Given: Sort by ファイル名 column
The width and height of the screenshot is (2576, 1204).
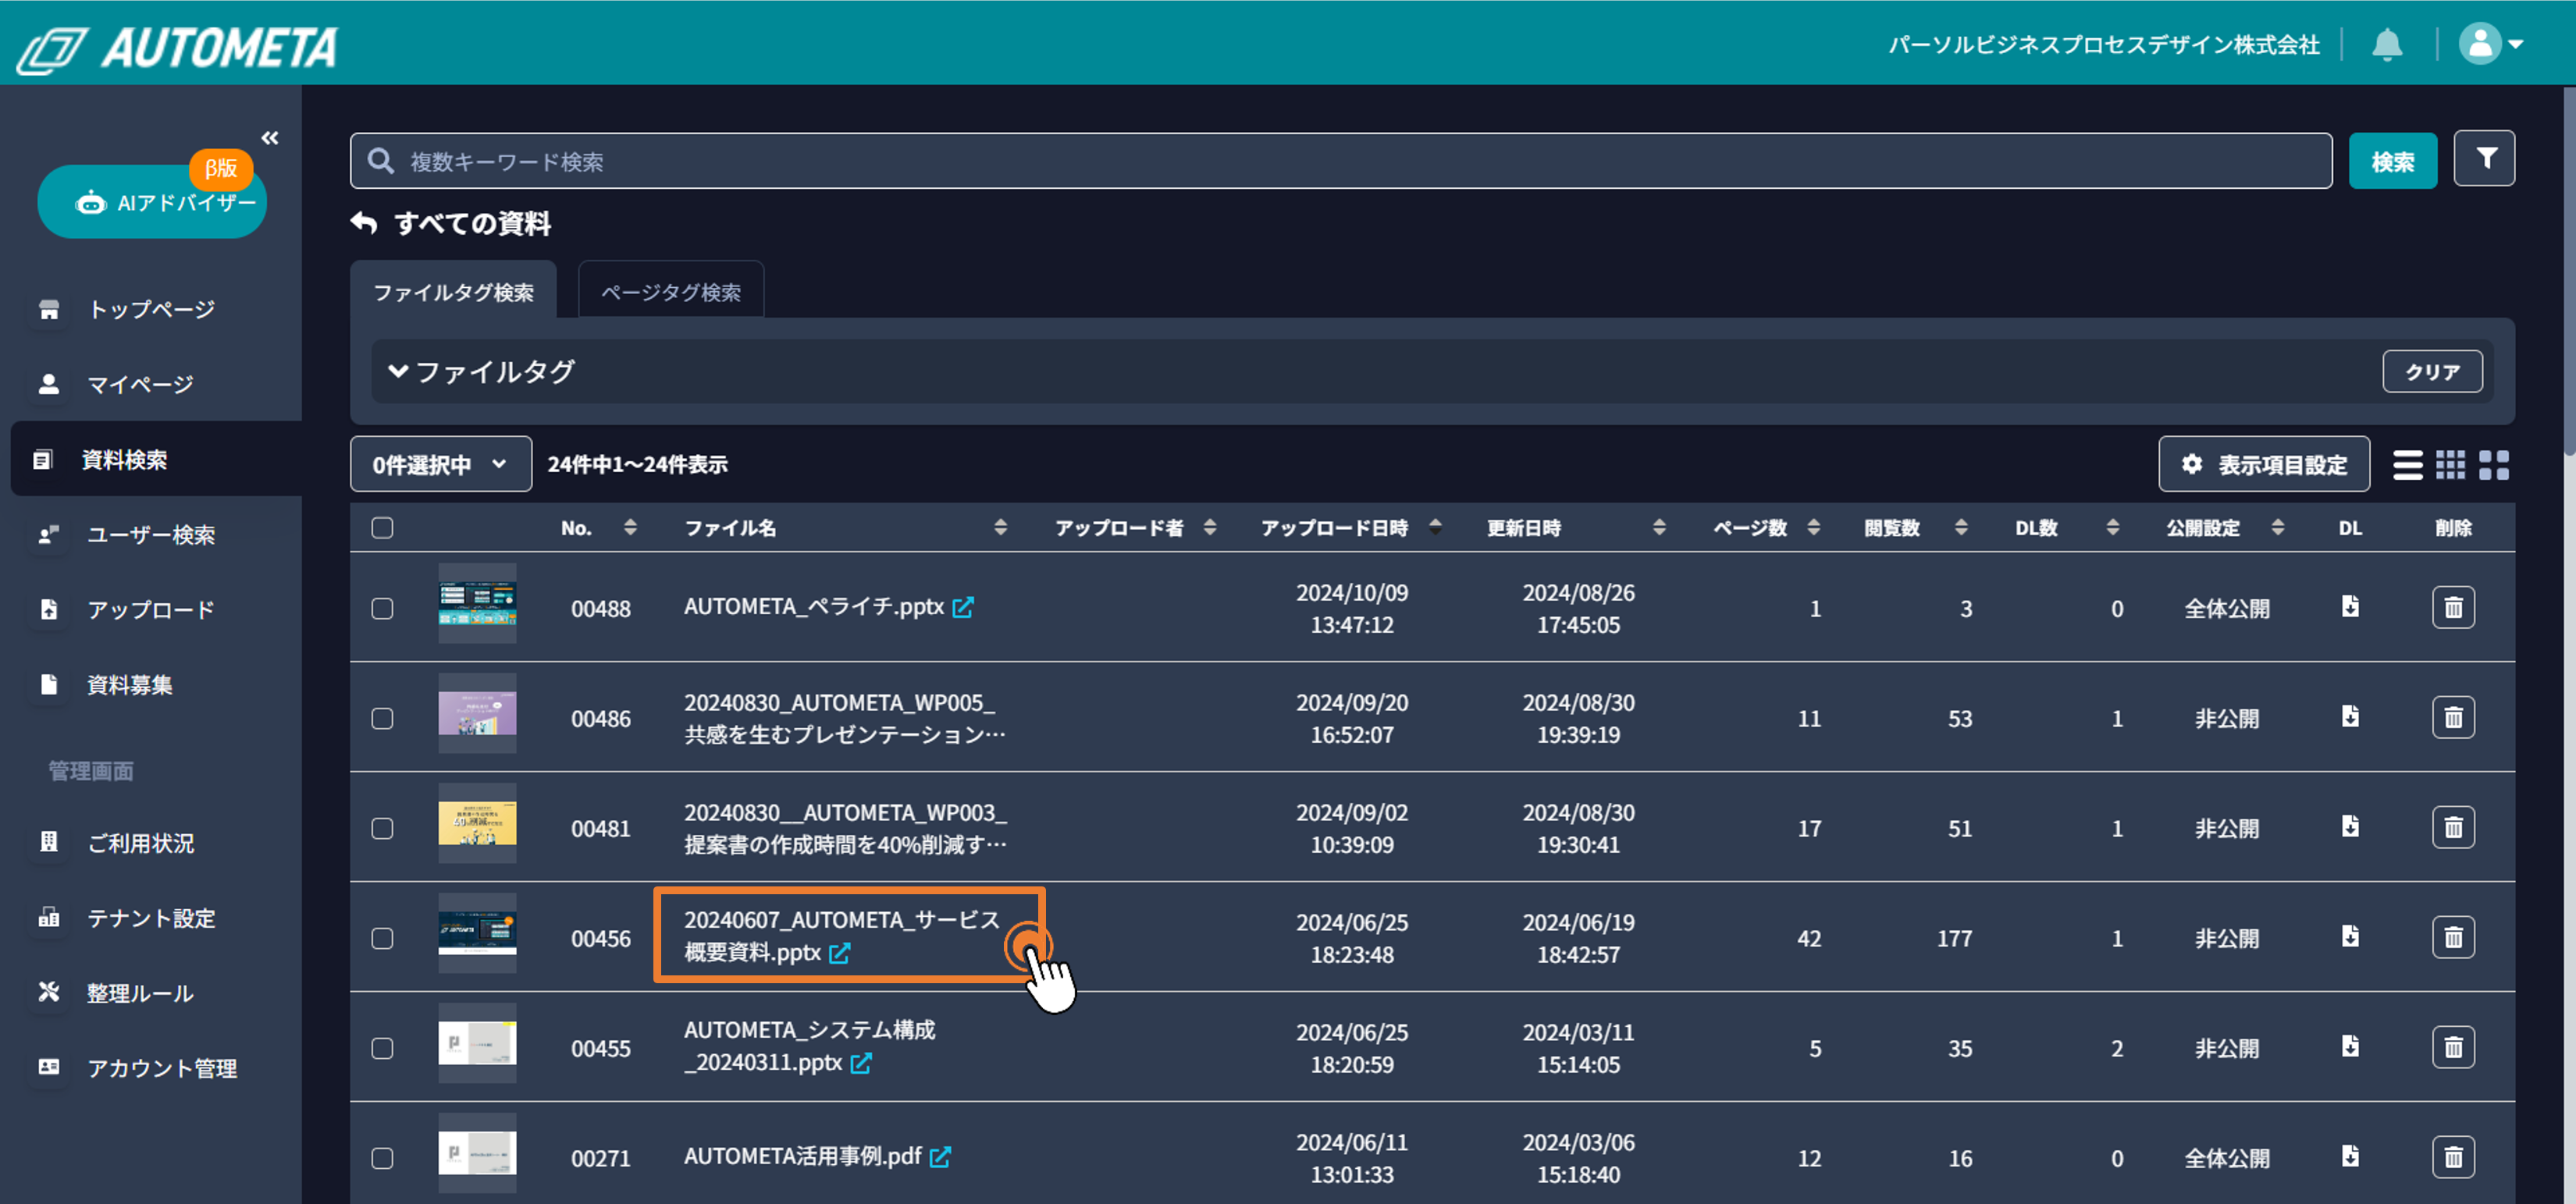Looking at the screenshot, I should [x=1000, y=528].
